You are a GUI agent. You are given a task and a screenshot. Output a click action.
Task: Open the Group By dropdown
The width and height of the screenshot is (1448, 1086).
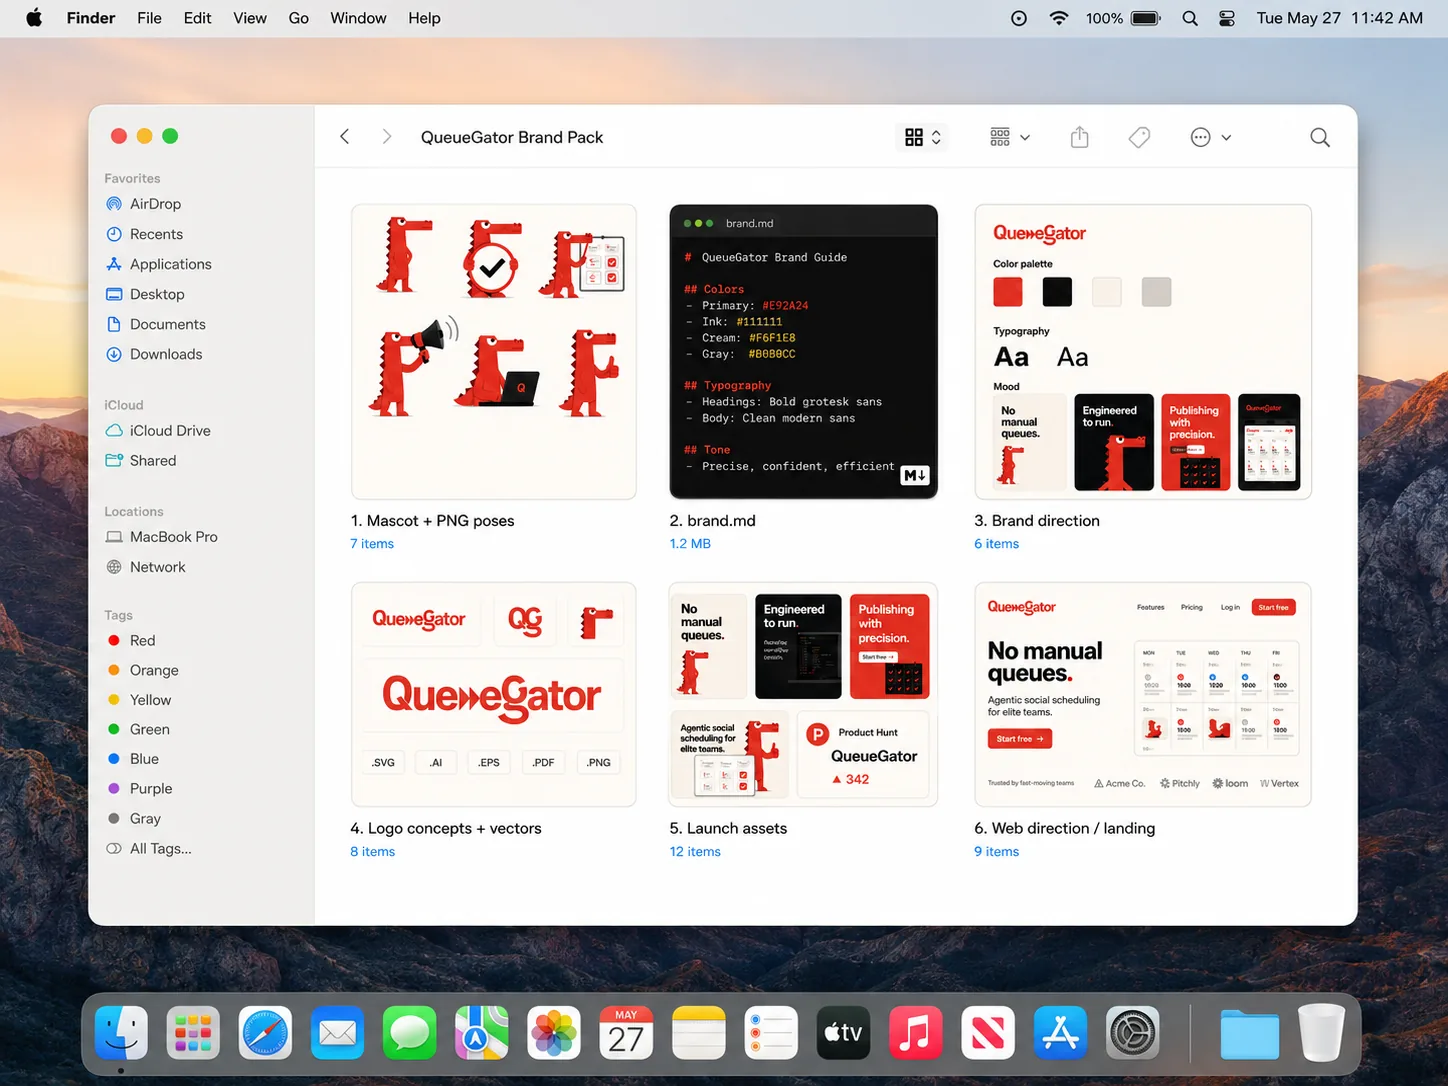[x=1009, y=137]
